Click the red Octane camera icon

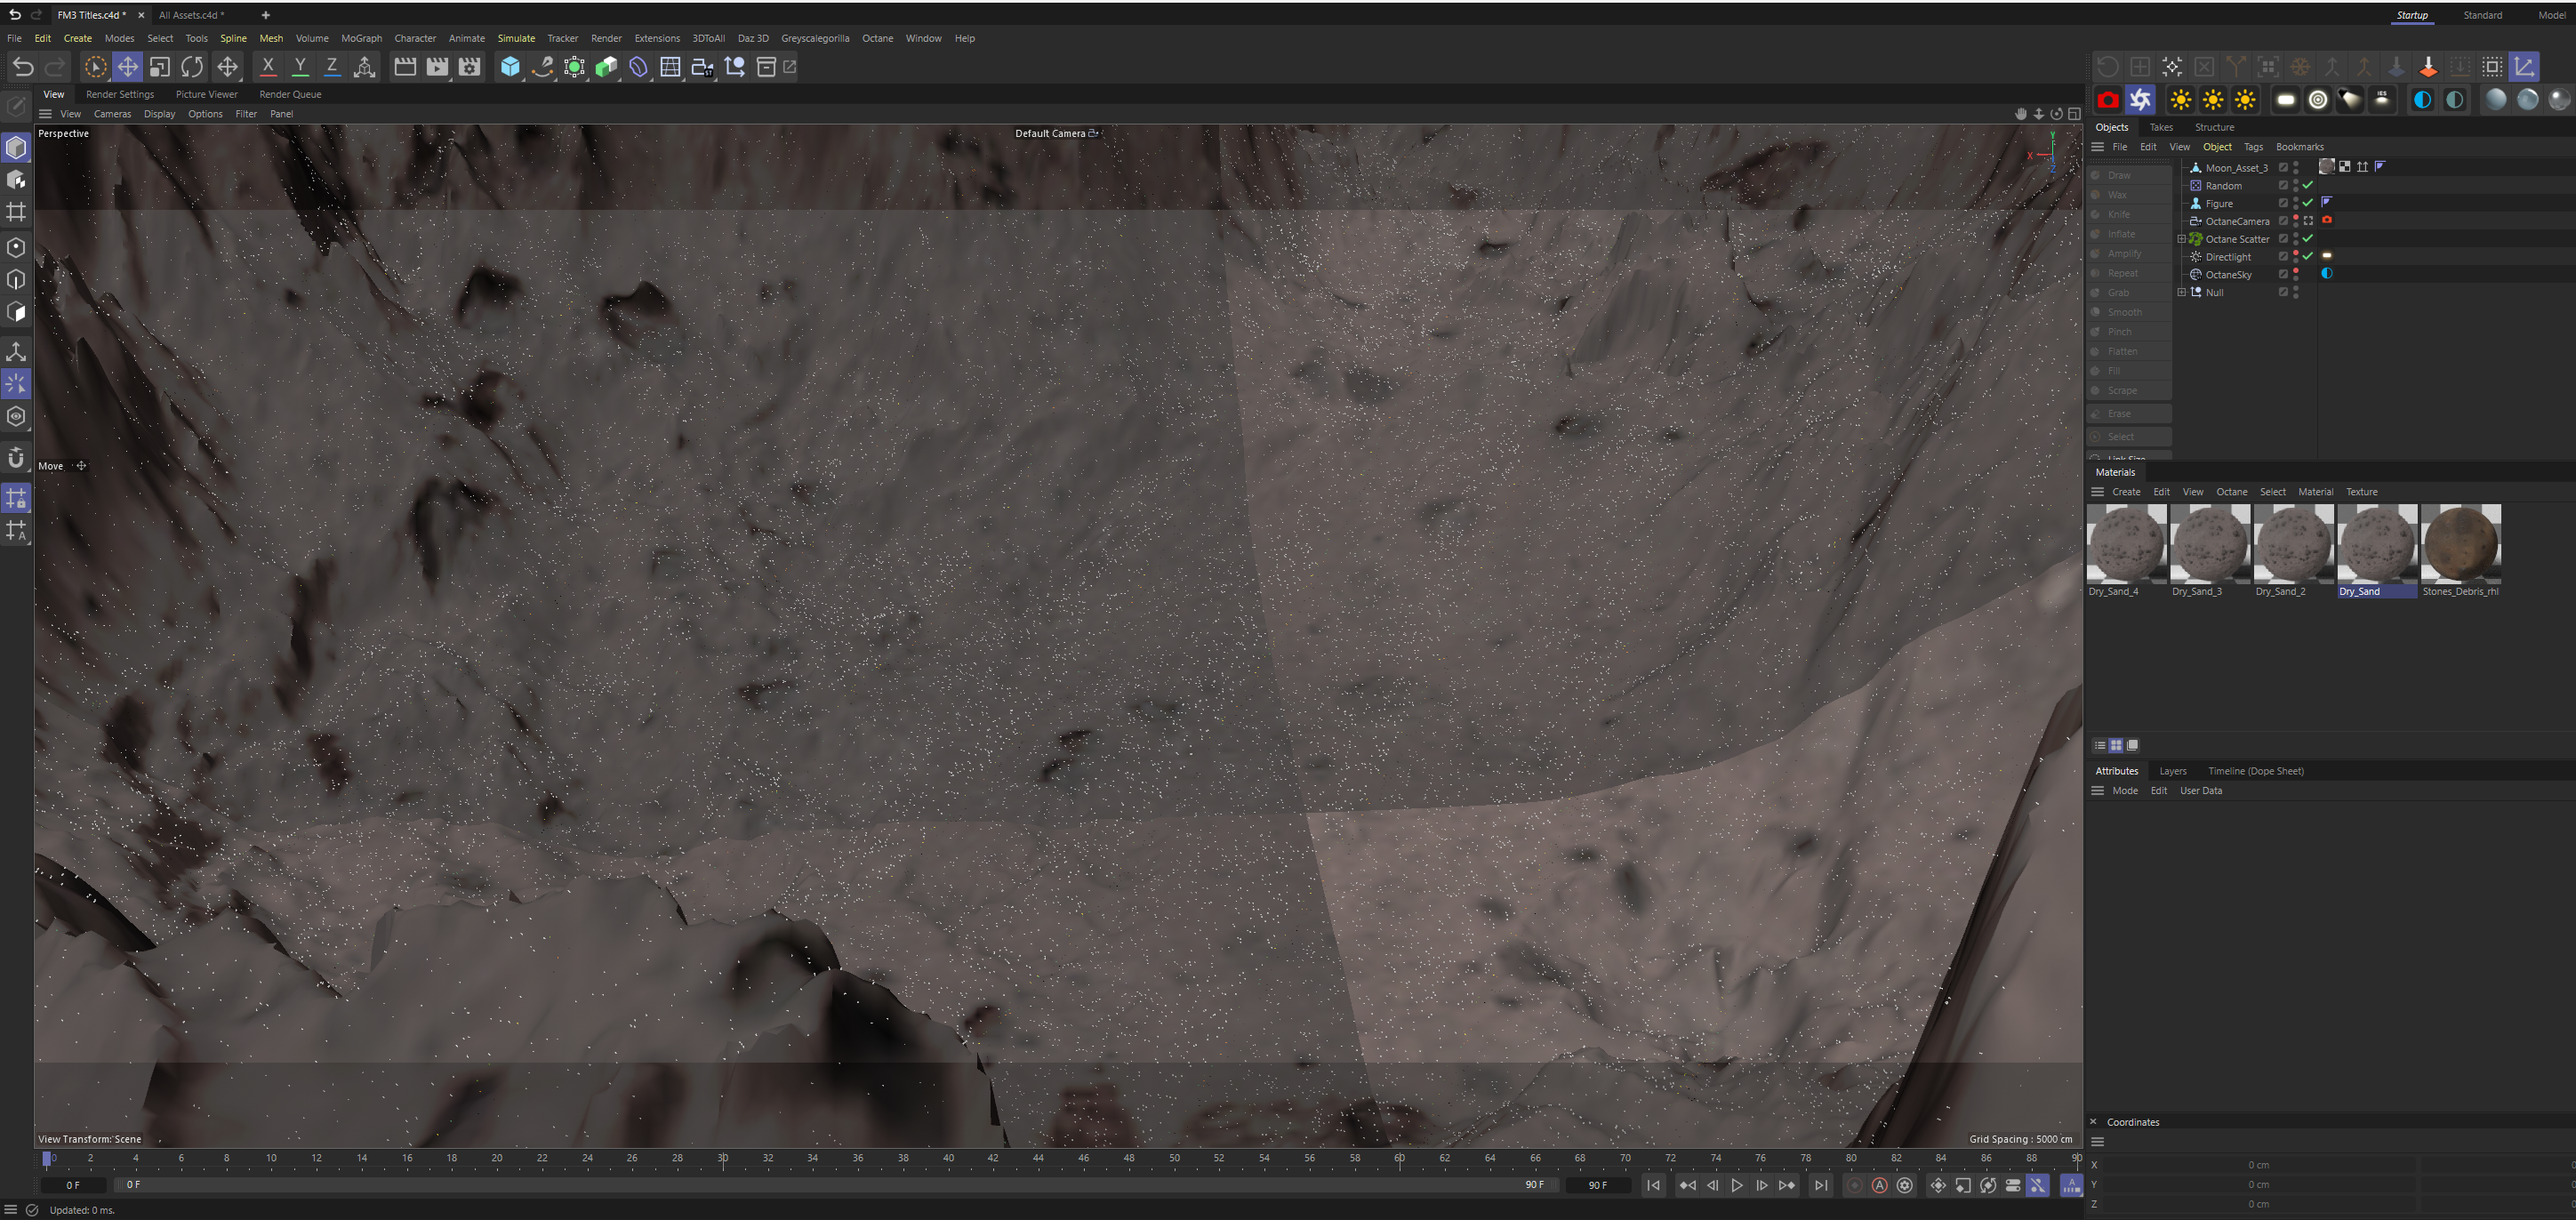2108,99
